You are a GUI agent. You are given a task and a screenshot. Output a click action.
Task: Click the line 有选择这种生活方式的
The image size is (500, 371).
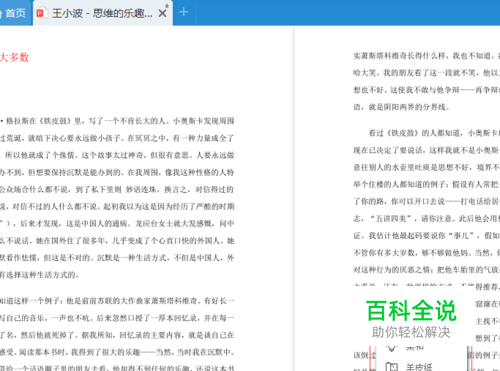(40, 275)
